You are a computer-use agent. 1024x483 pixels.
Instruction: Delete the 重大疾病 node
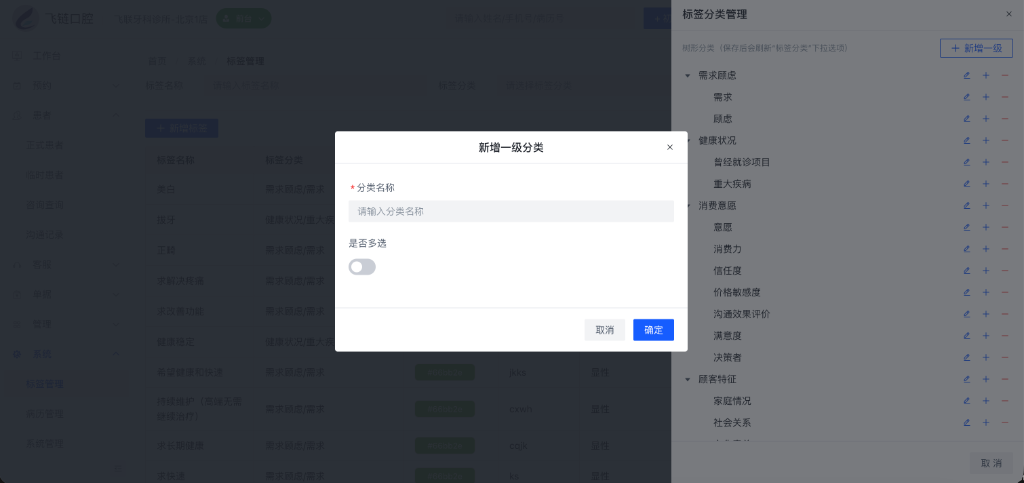(x=1005, y=184)
